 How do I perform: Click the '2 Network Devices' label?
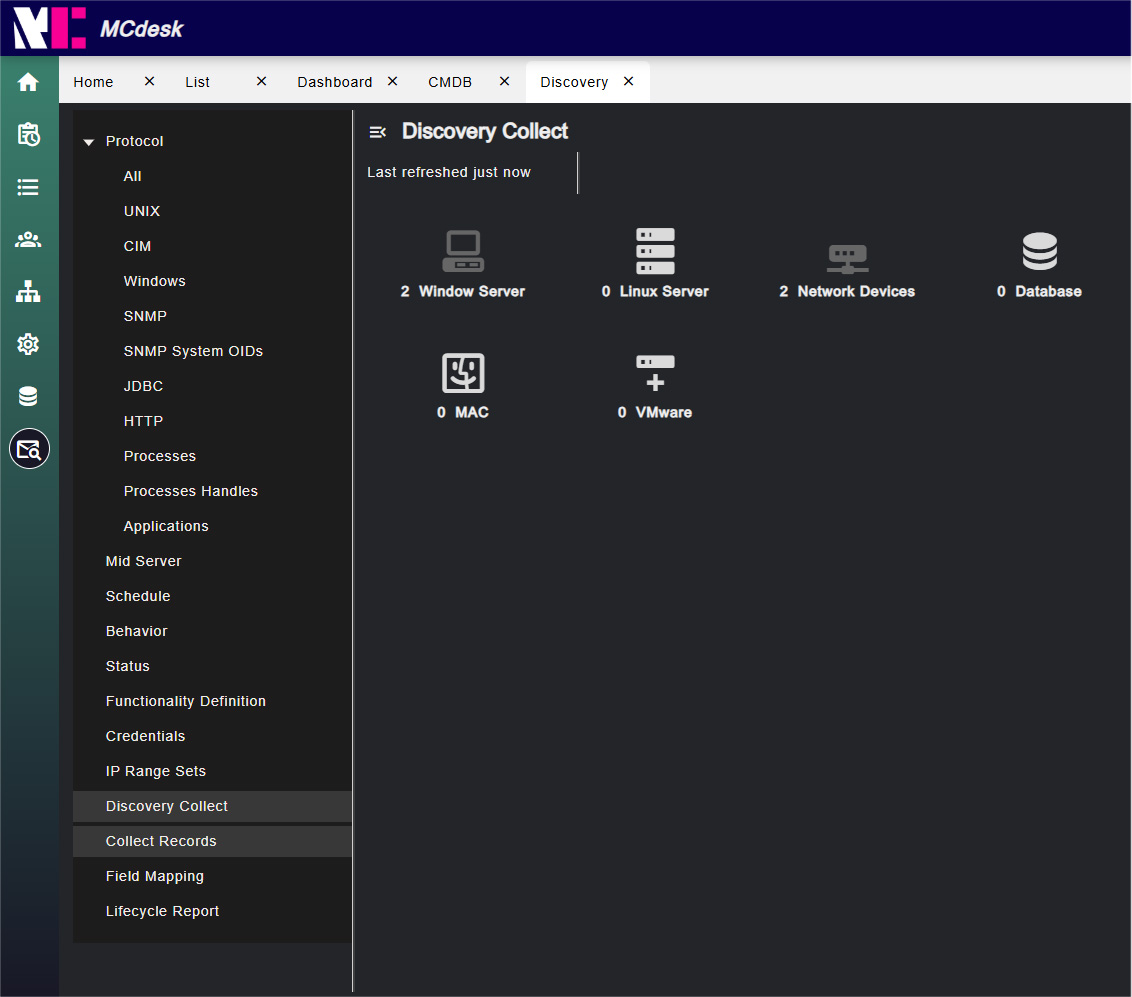847,292
